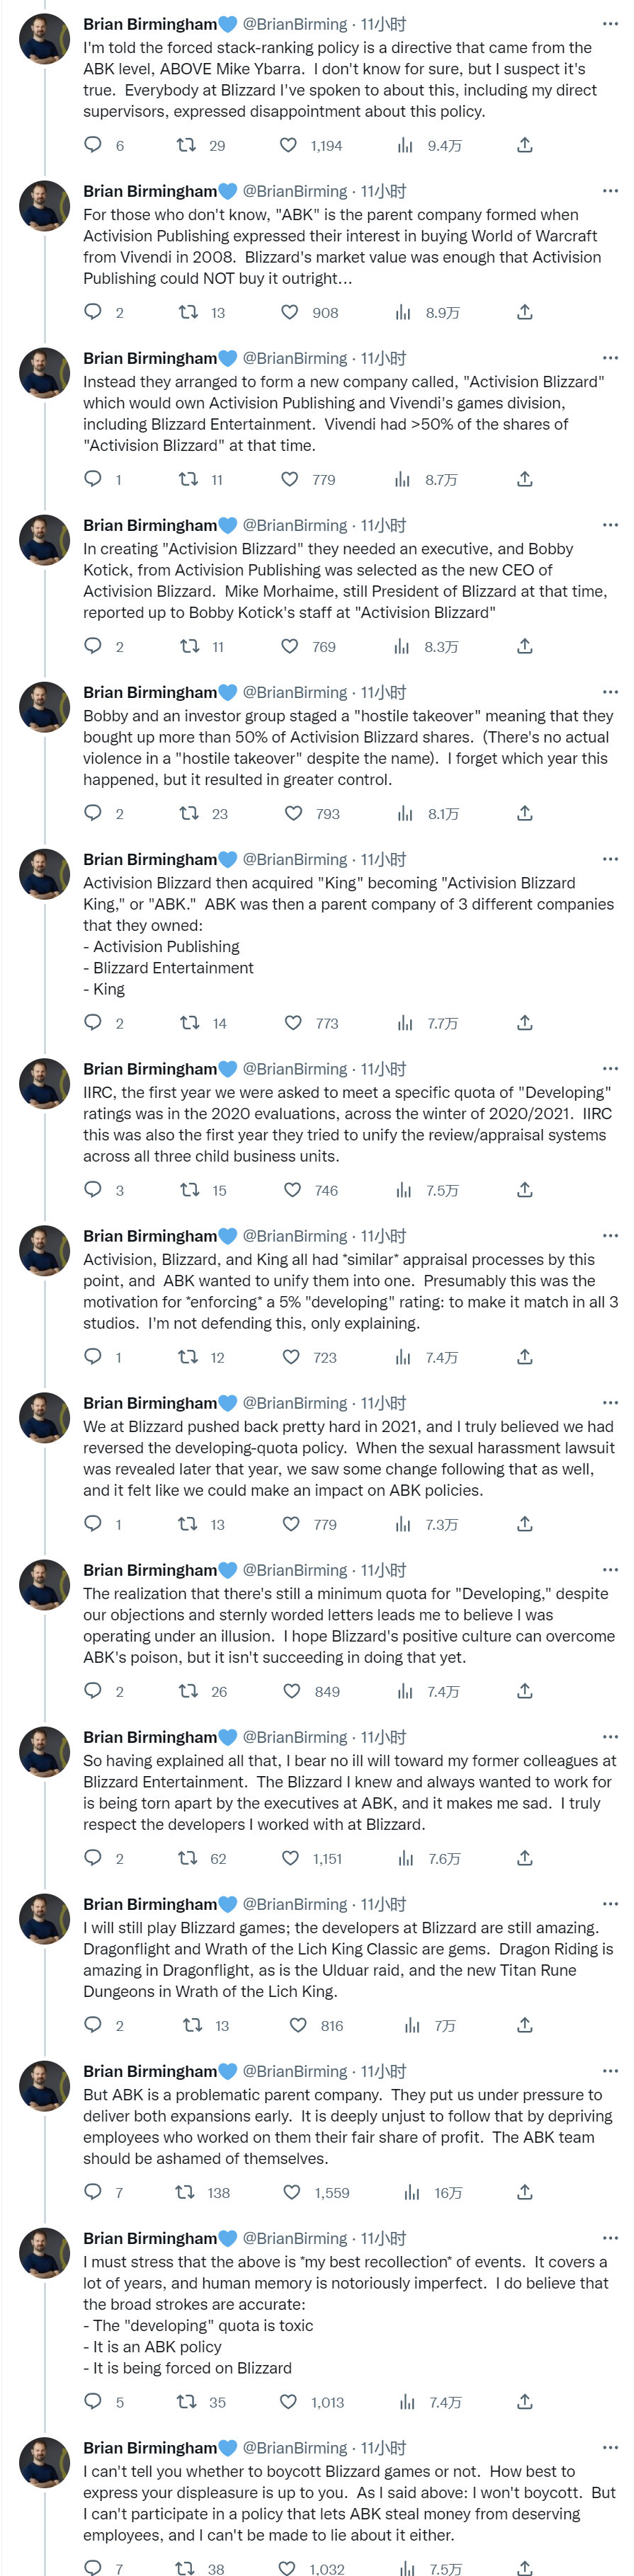
Task: Retweet the 'problematic parent company' tweet
Action: point(185,2191)
